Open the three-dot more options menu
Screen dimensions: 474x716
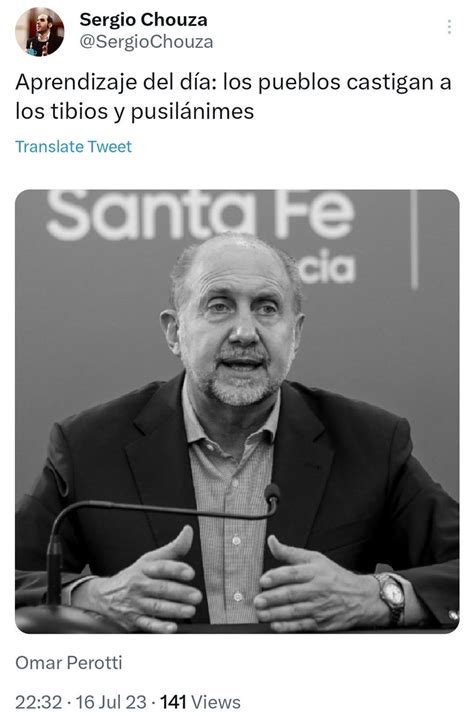click(449, 27)
